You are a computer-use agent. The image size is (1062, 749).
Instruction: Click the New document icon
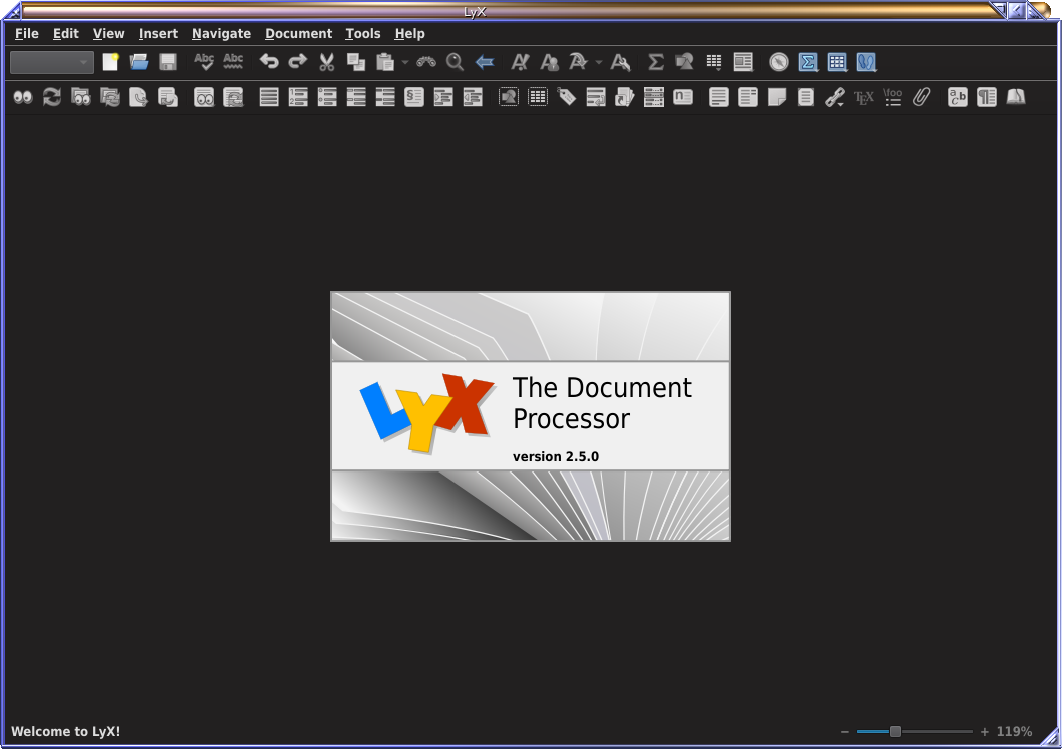point(110,62)
